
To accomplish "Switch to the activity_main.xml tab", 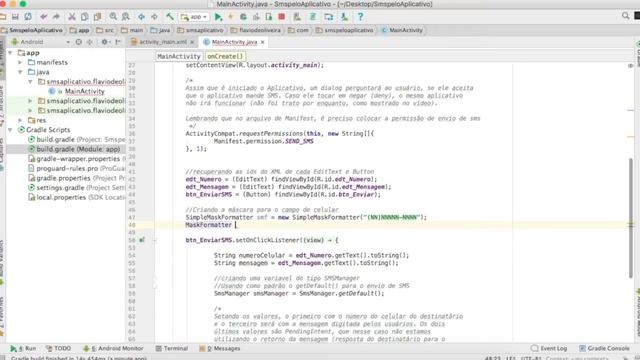I will pyautogui.click(x=163, y=42).
